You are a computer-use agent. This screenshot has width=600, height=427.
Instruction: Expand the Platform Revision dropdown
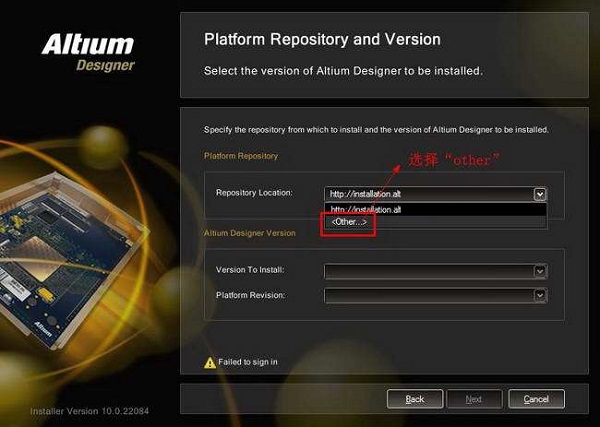click(x=540, y=295)
